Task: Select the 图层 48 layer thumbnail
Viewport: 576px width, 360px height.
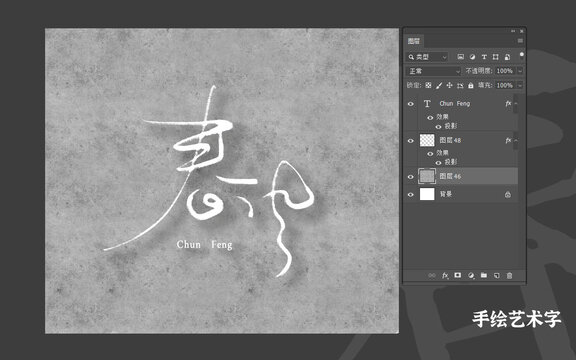Action: point(427,140)
